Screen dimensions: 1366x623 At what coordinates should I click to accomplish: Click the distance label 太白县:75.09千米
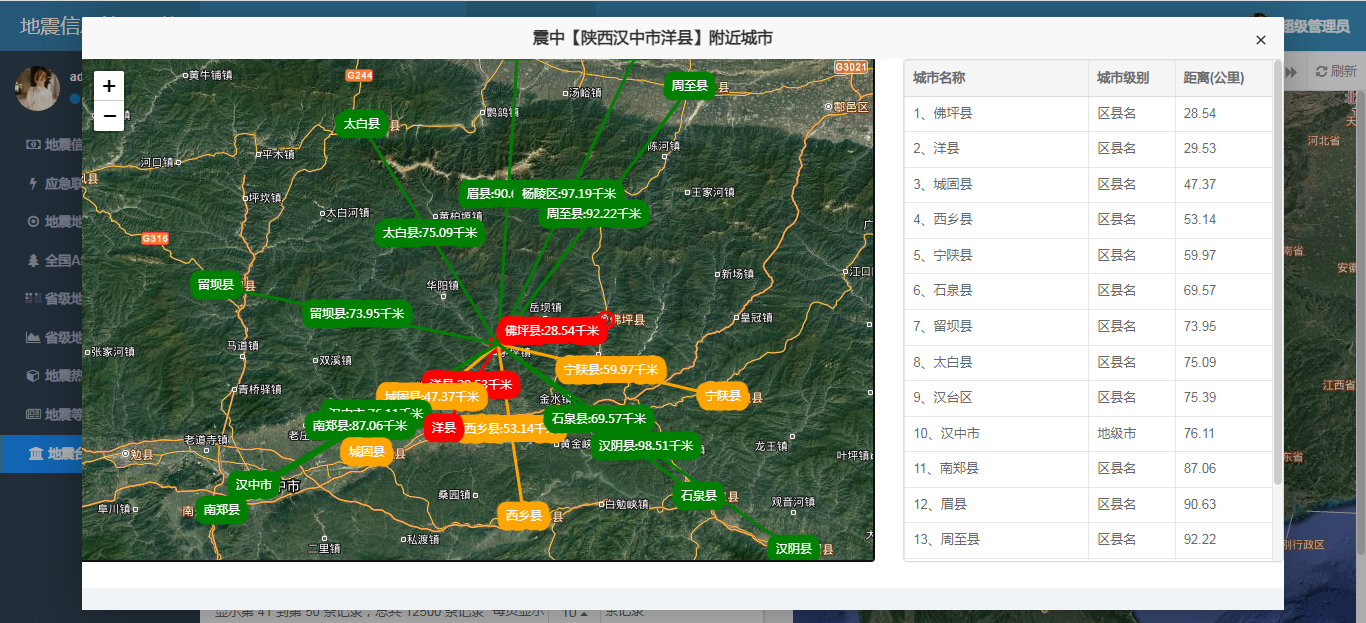[430, 233]
